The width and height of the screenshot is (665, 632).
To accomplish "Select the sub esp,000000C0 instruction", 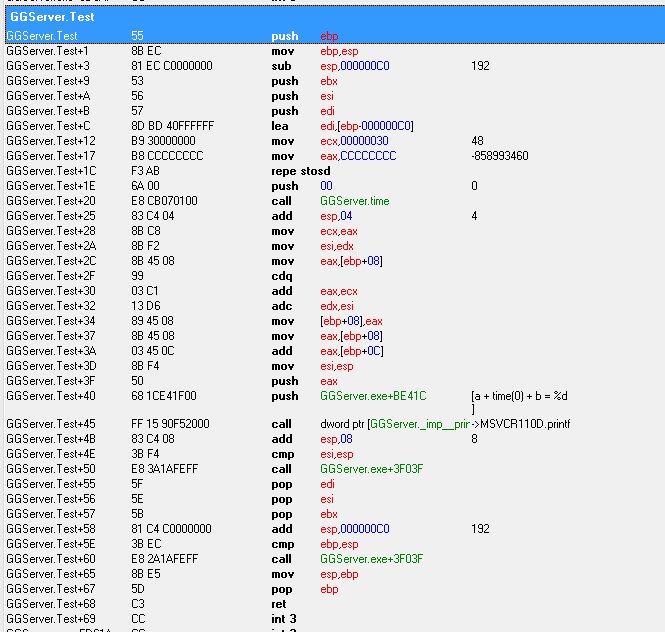I will [x=330, y=66].
